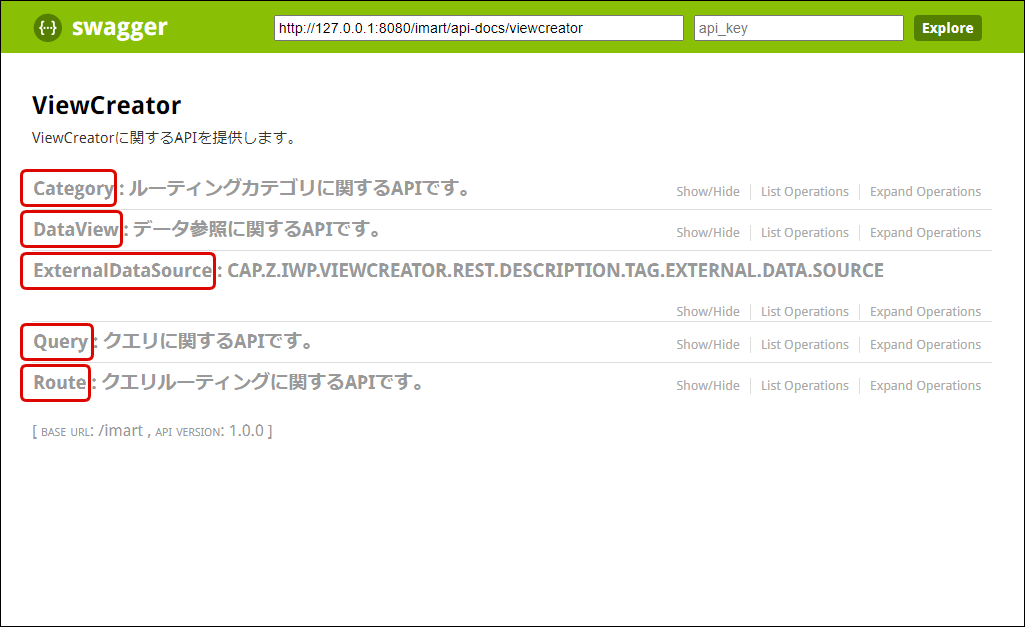
Task: Click the Explore button
Action: pos(947,28)
